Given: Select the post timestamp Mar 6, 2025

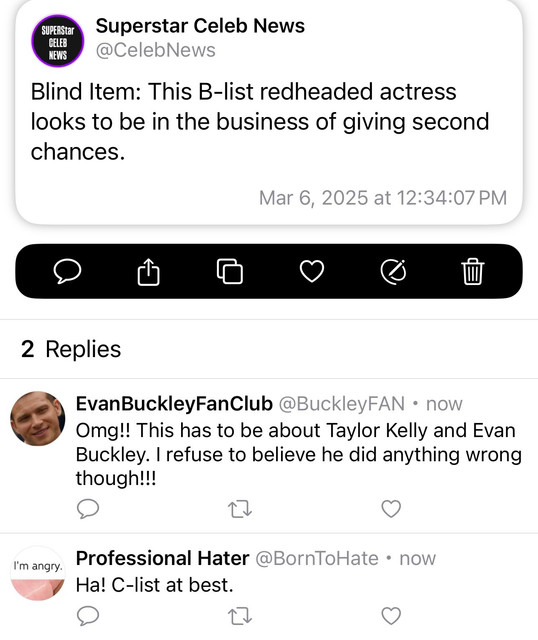Looking at the screenshot, I should pyautogui.click(x=383, y=198).
